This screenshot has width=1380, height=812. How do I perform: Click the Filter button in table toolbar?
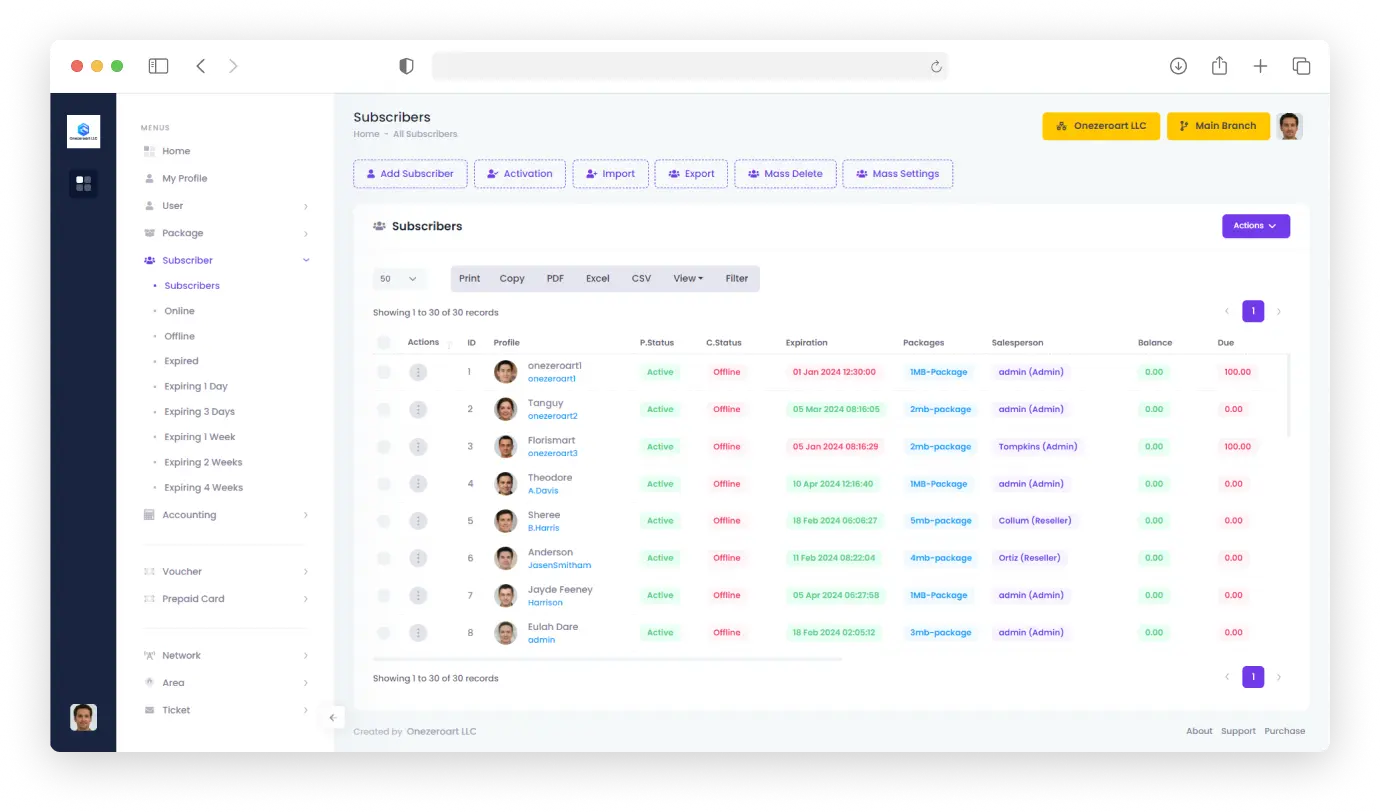pos(737,279)
